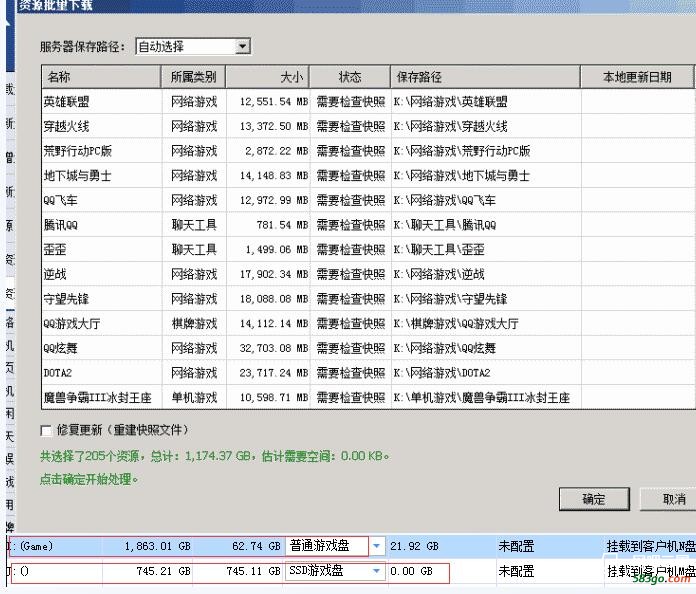Click 21.92 GB cell in Game row
696x594 pixels.
coord(414,546)
